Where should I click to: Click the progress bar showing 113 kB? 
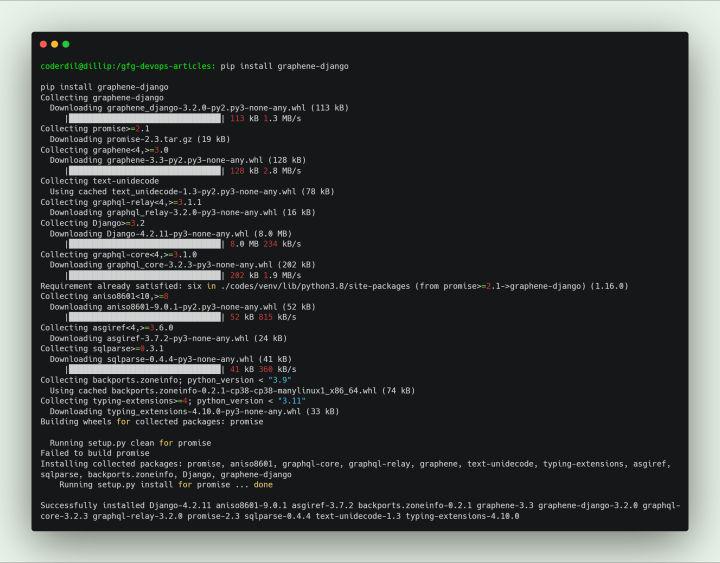pyautogui.click(x=145, y=118)
